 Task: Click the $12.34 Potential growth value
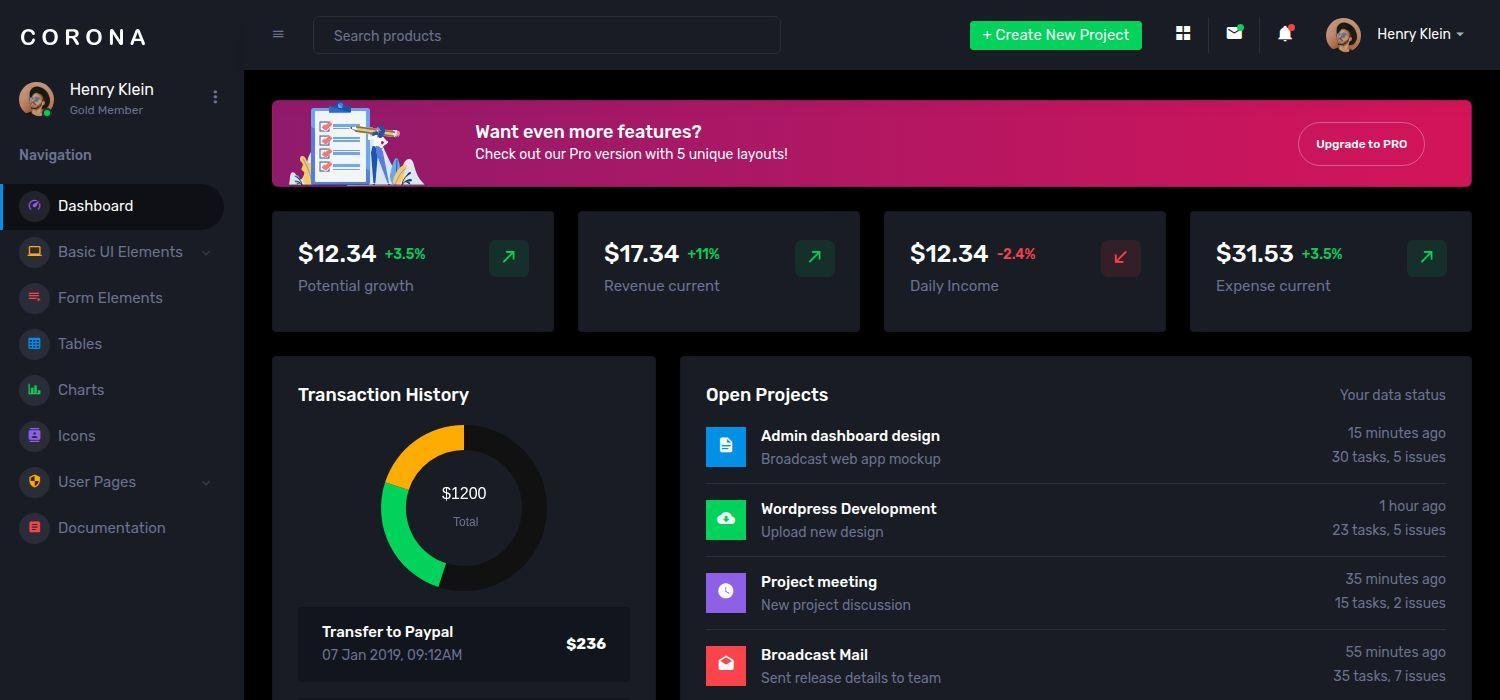[x=337, y=254]
